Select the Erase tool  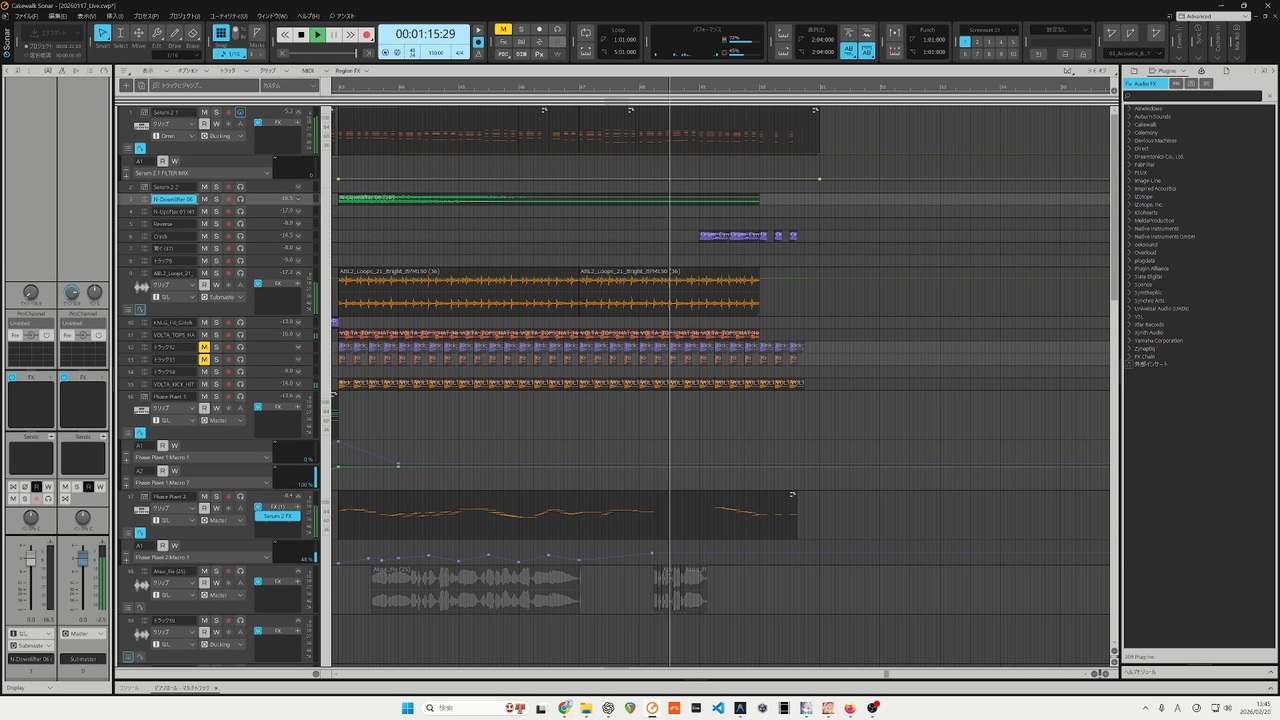(x=192, y=35)
